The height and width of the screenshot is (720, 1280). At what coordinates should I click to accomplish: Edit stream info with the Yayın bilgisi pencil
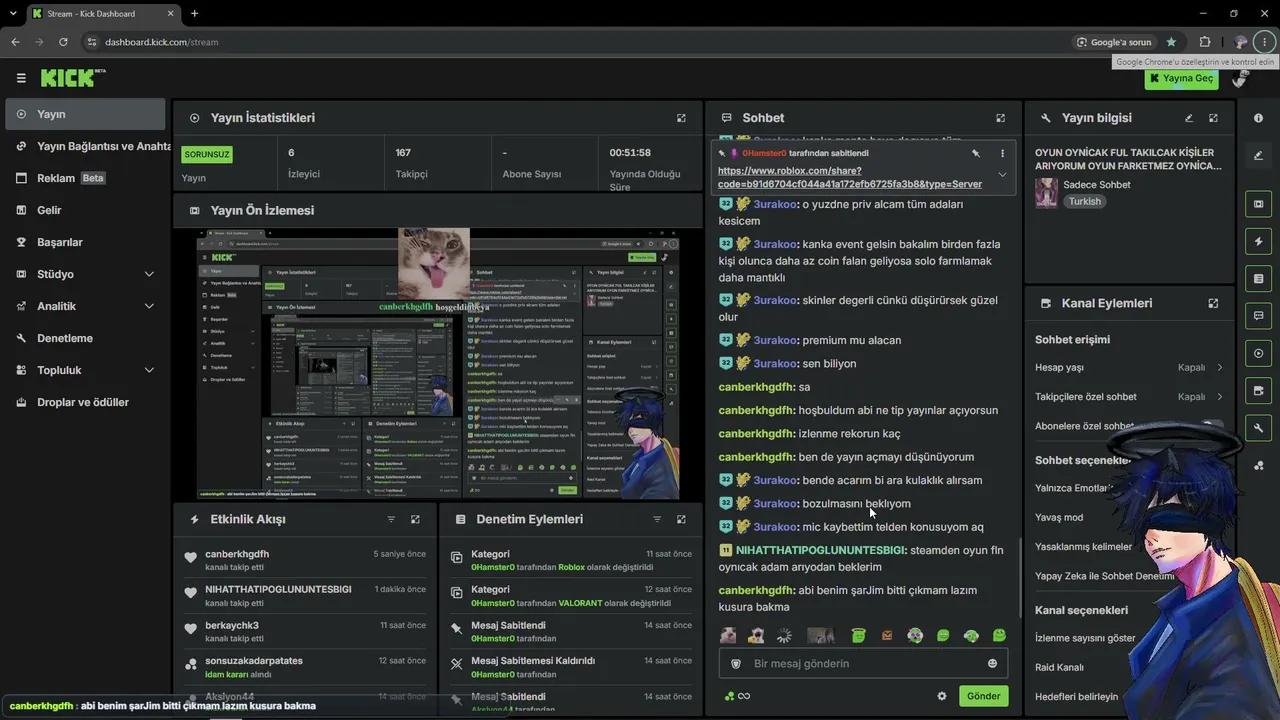tap(1189, 118)
